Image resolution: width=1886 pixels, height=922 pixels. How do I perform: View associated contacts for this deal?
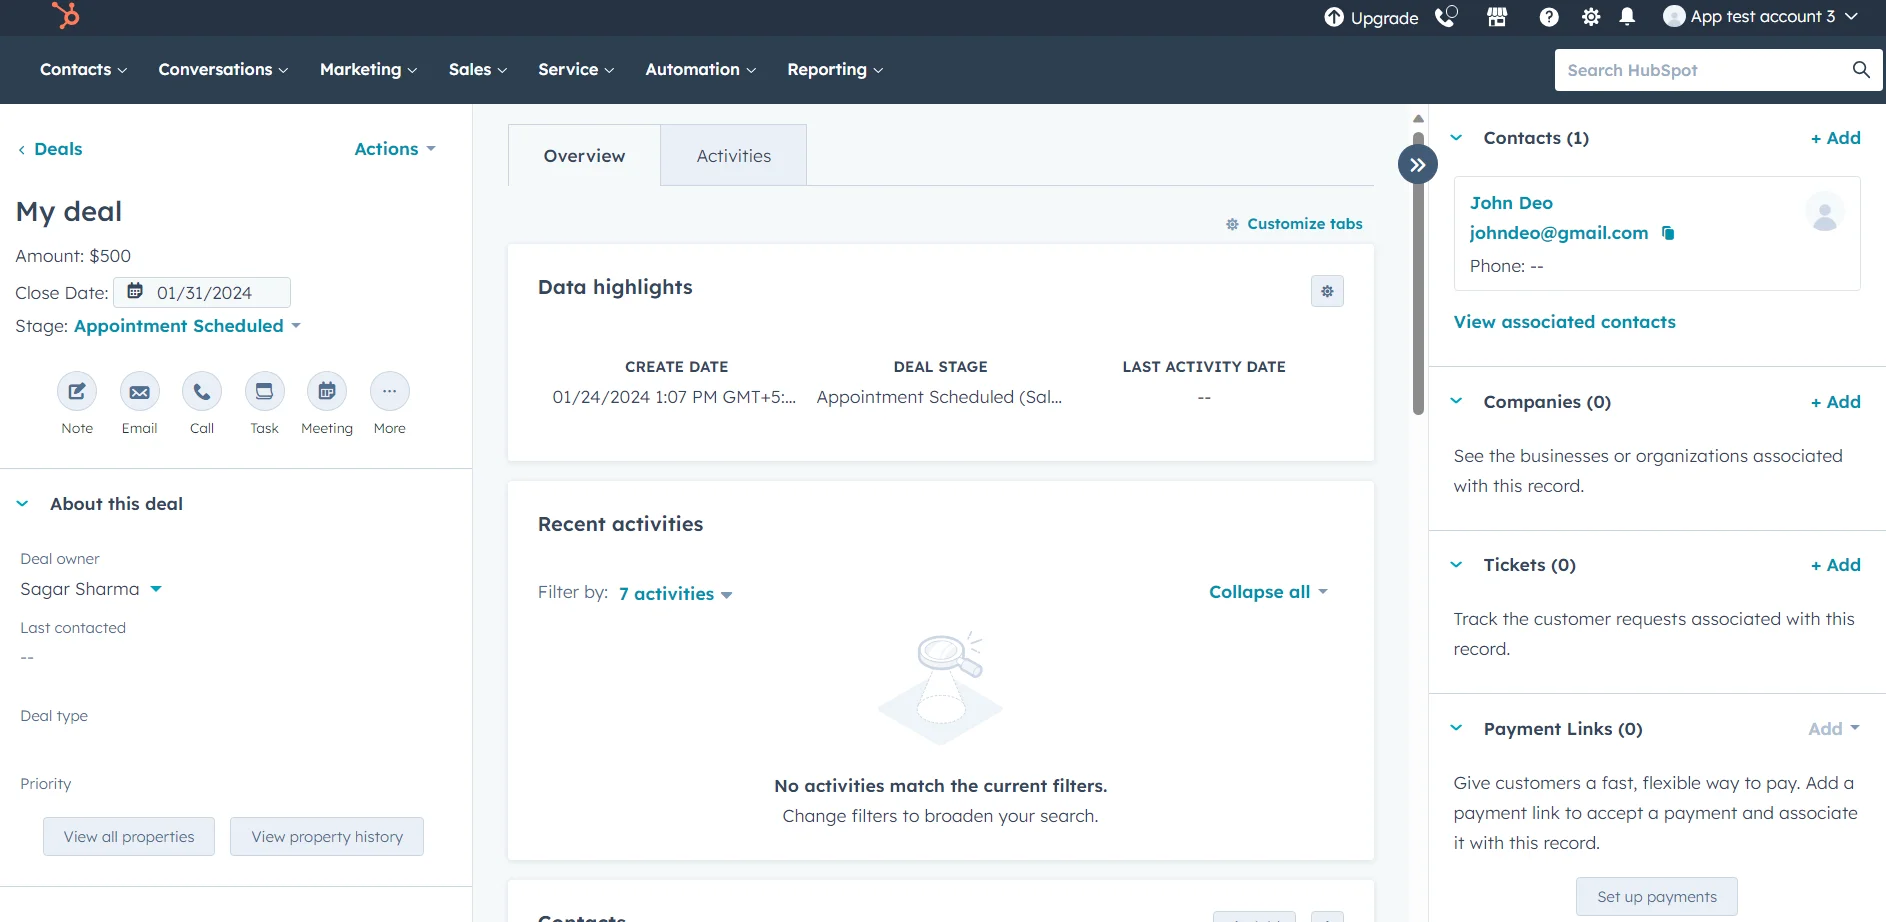point(1564,321)
